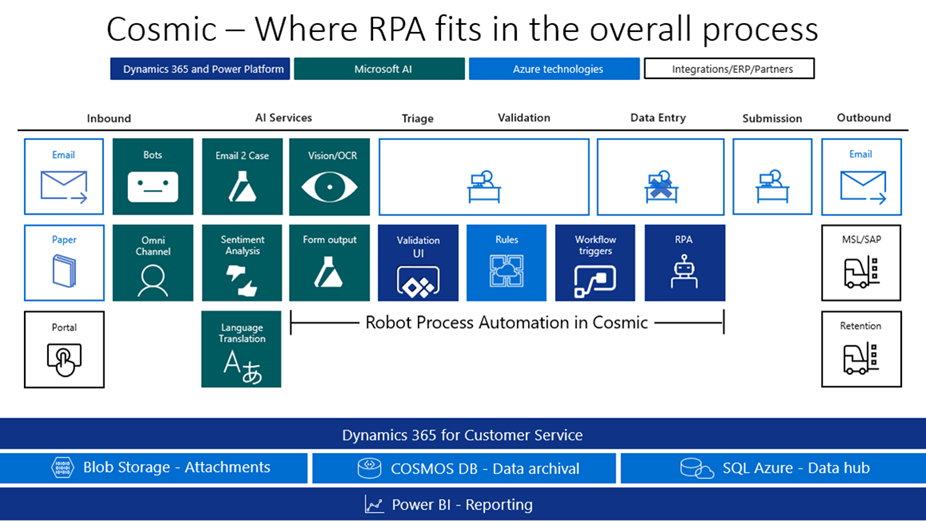The width and height of the screenshot is (926, 521).
Task: Click the Dynamics 365 for Customer Service bar
Action: point(463,434)
